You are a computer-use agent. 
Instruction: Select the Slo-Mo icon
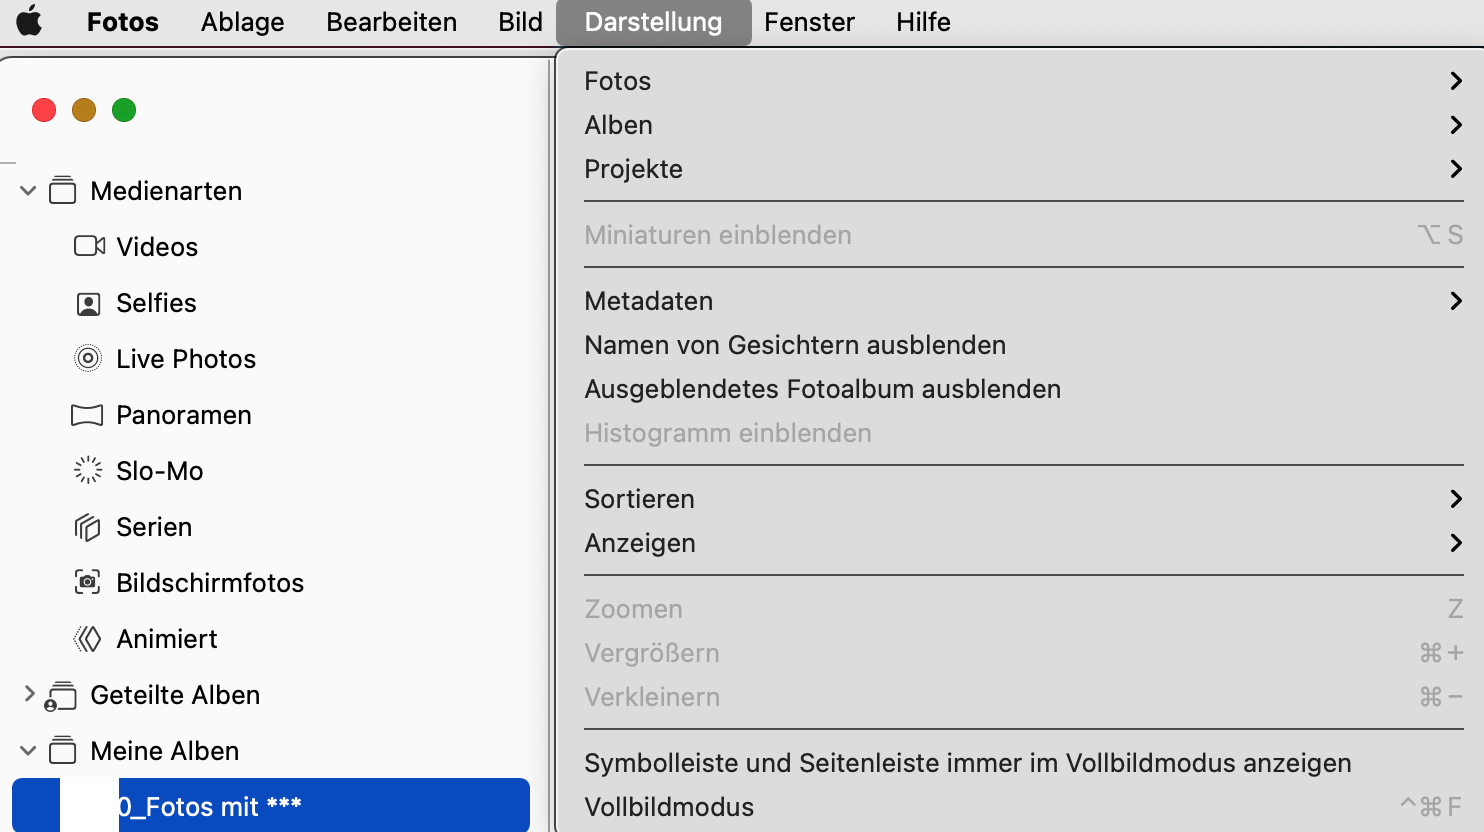[x=89, y=470]
